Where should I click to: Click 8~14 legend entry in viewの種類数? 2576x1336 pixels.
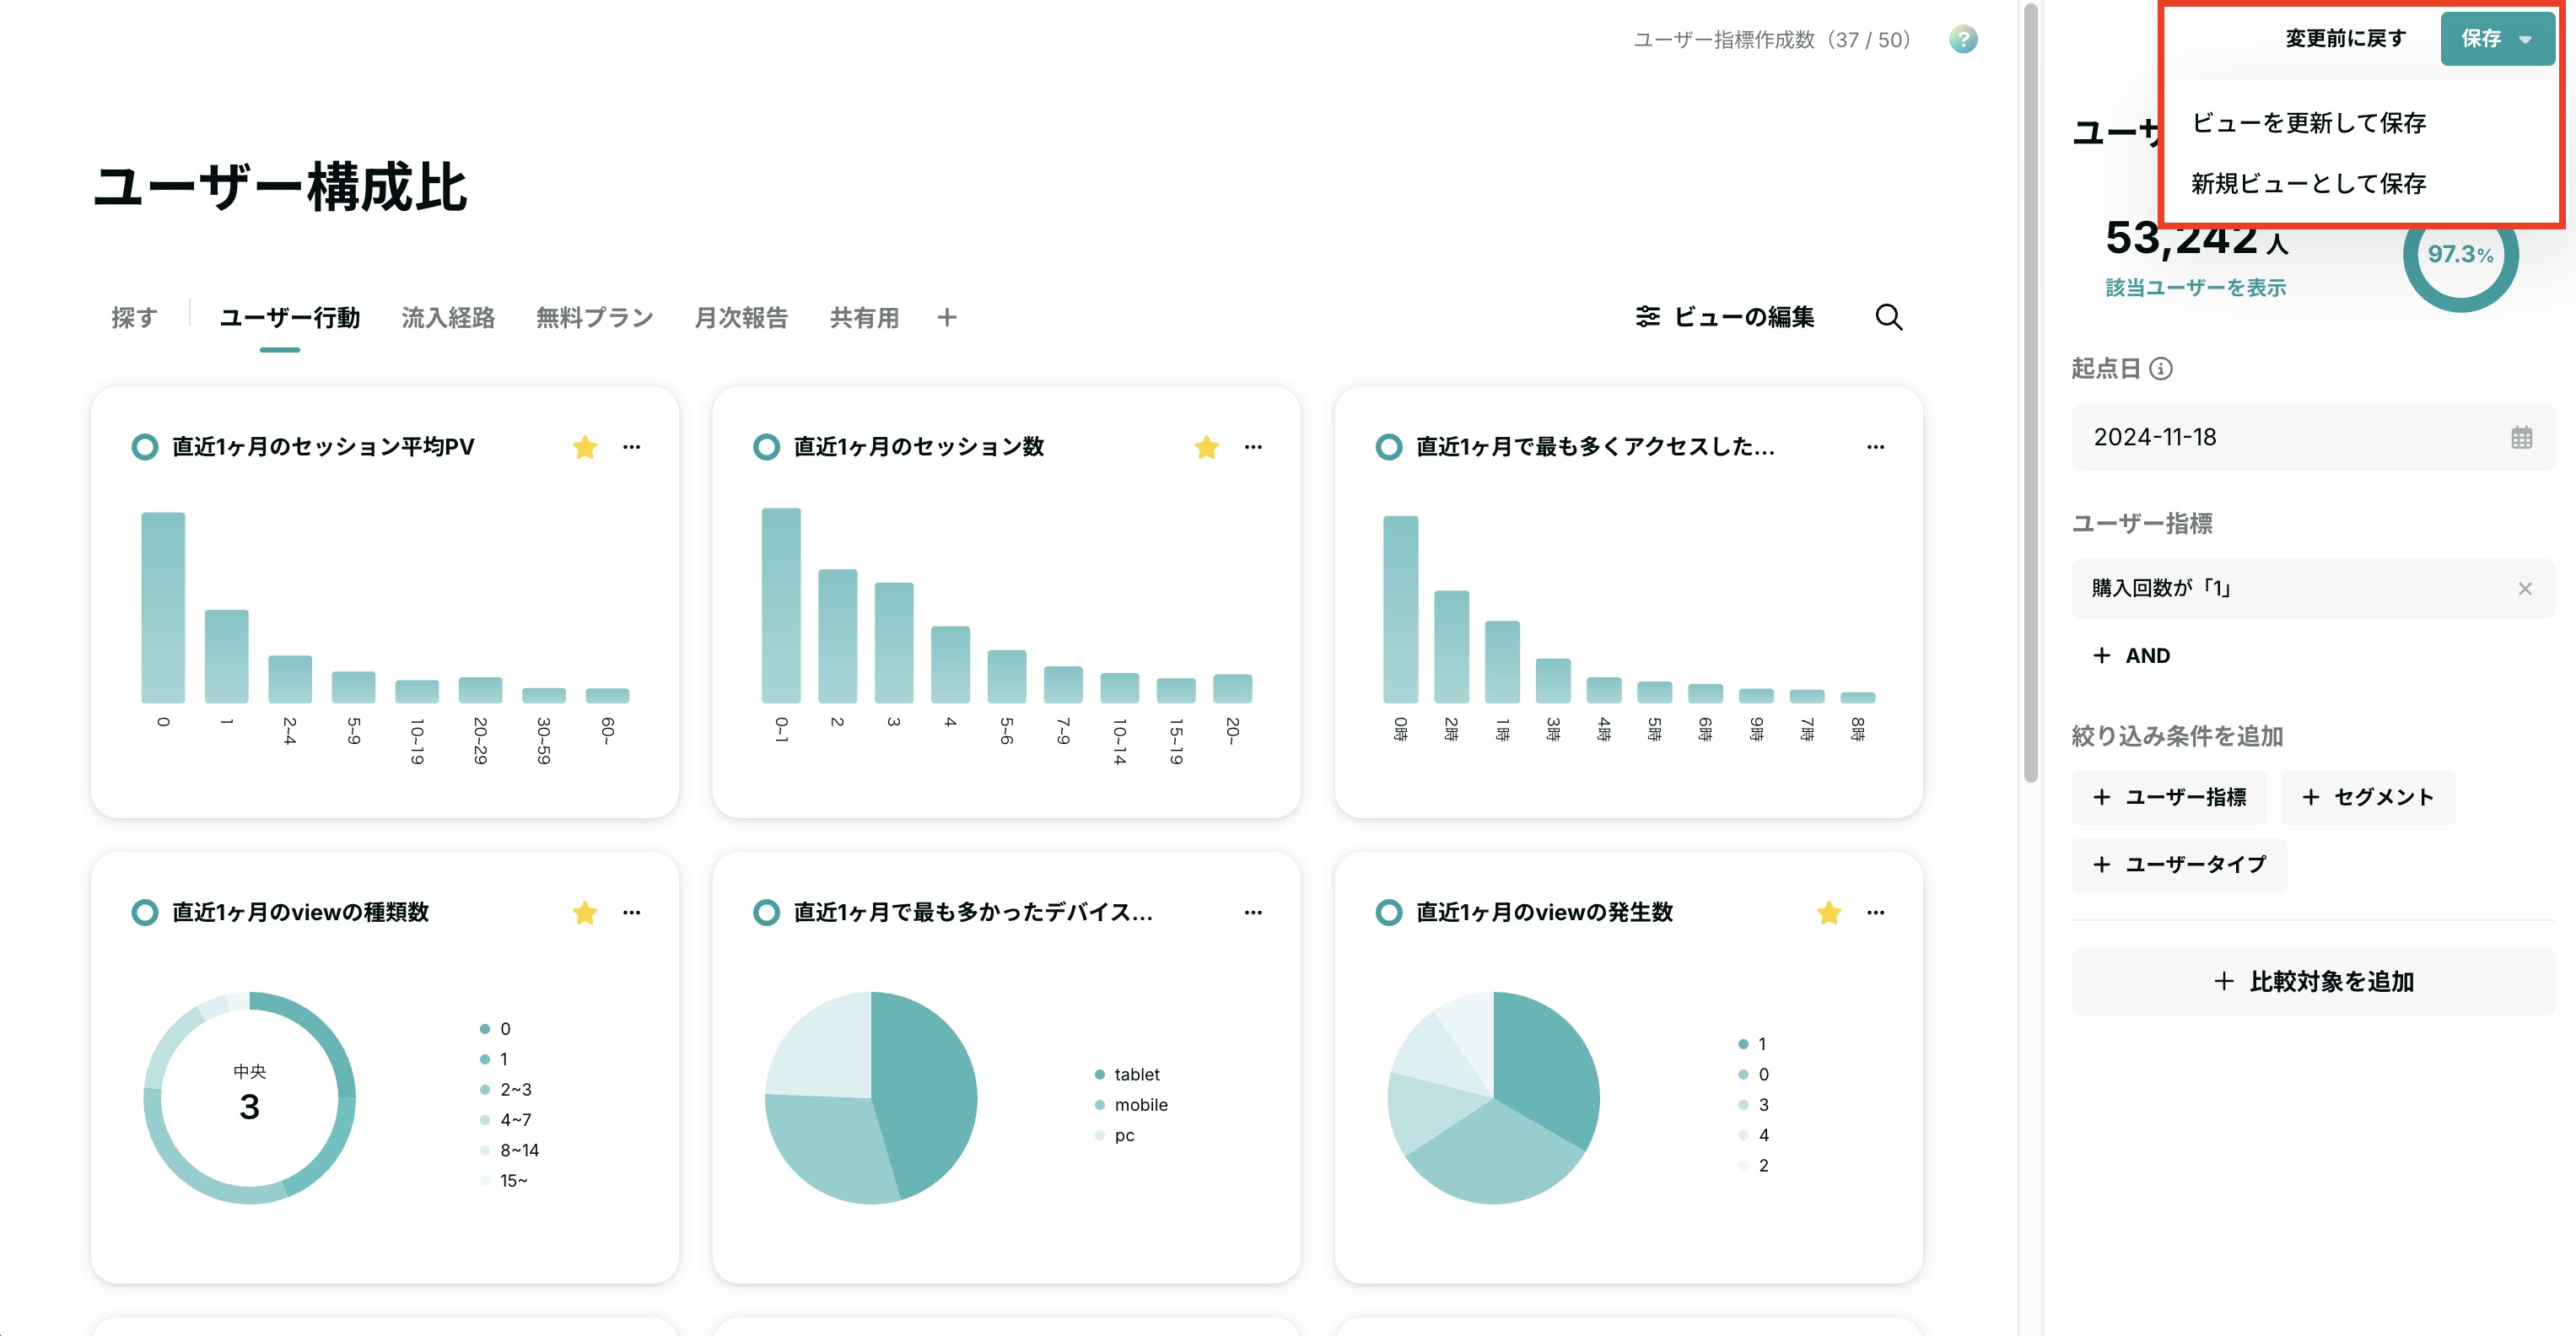tap(510, 1151)
